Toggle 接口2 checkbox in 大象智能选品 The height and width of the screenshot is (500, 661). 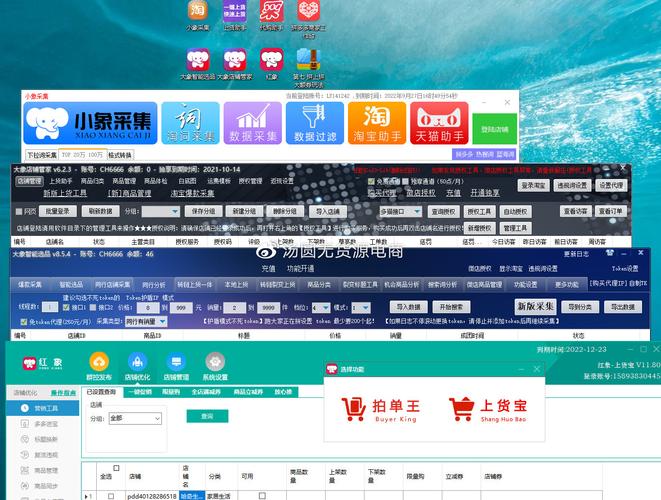(93, 307)
